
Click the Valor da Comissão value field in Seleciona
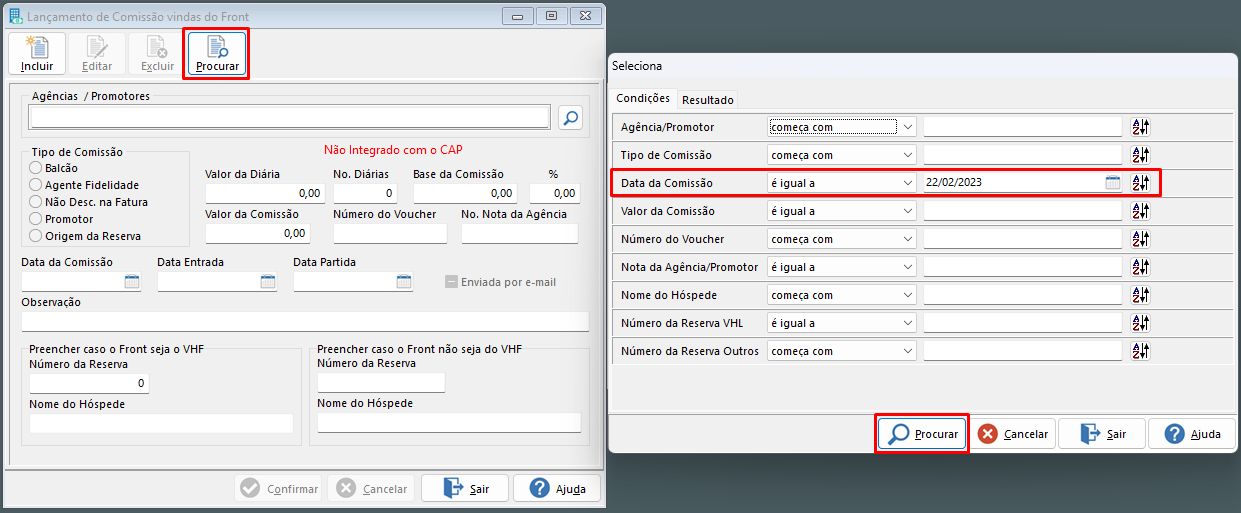tap(1023, 211)
